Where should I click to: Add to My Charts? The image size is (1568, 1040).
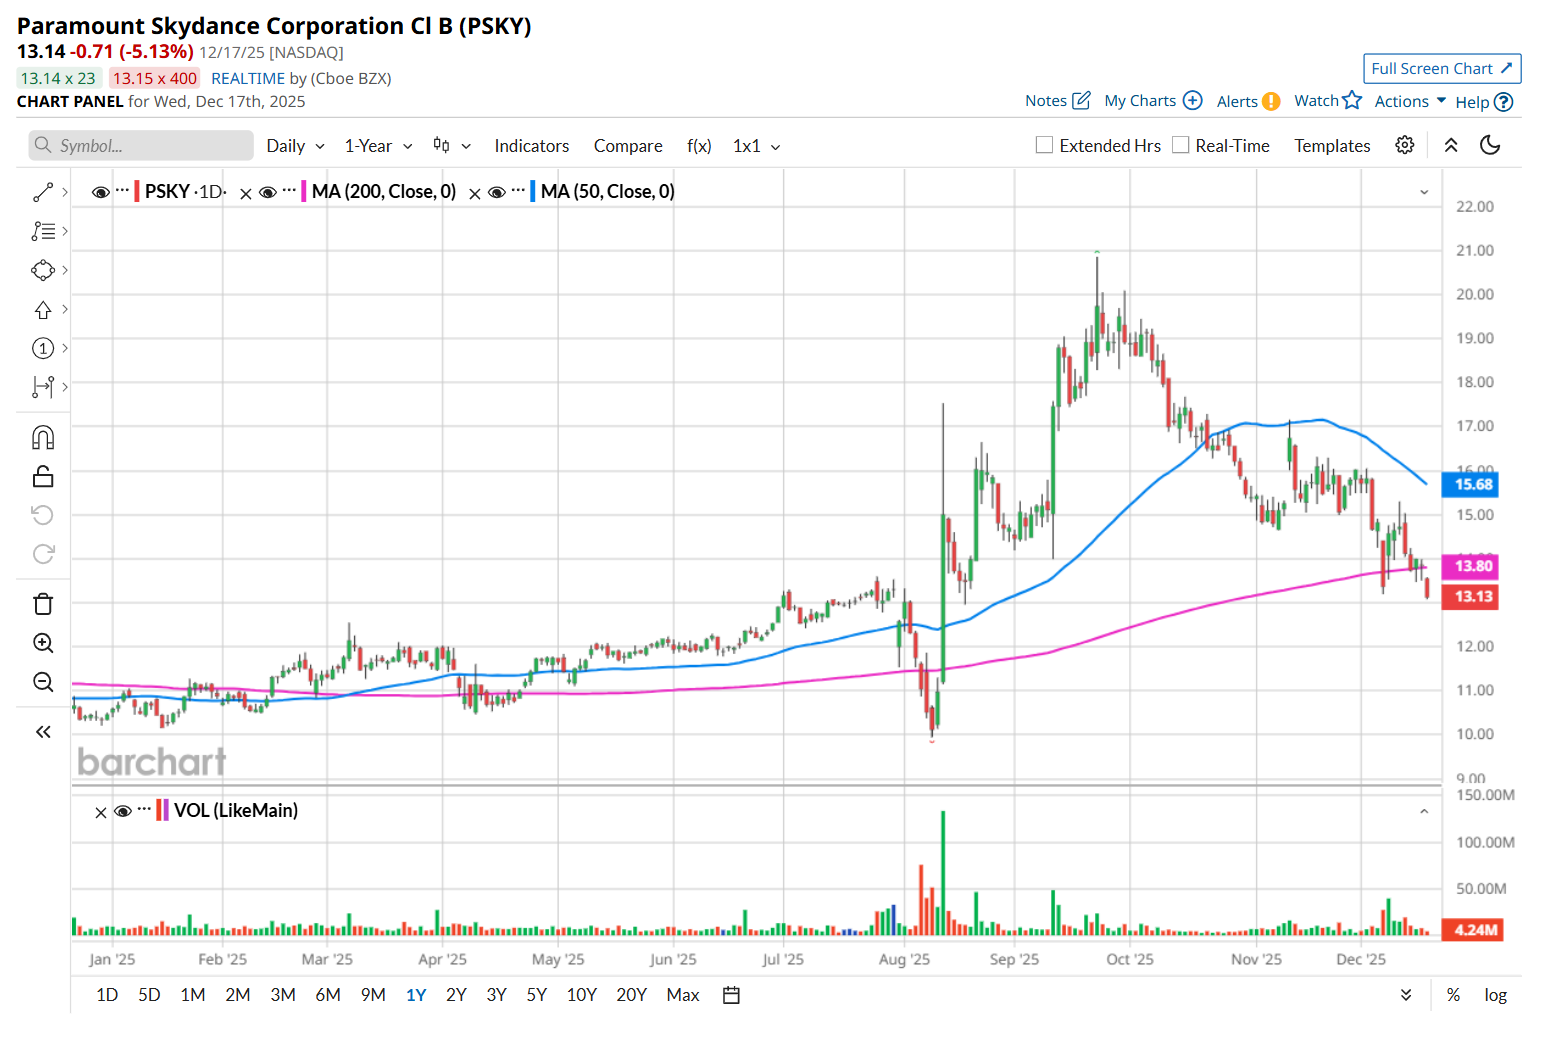[1193, 100]
